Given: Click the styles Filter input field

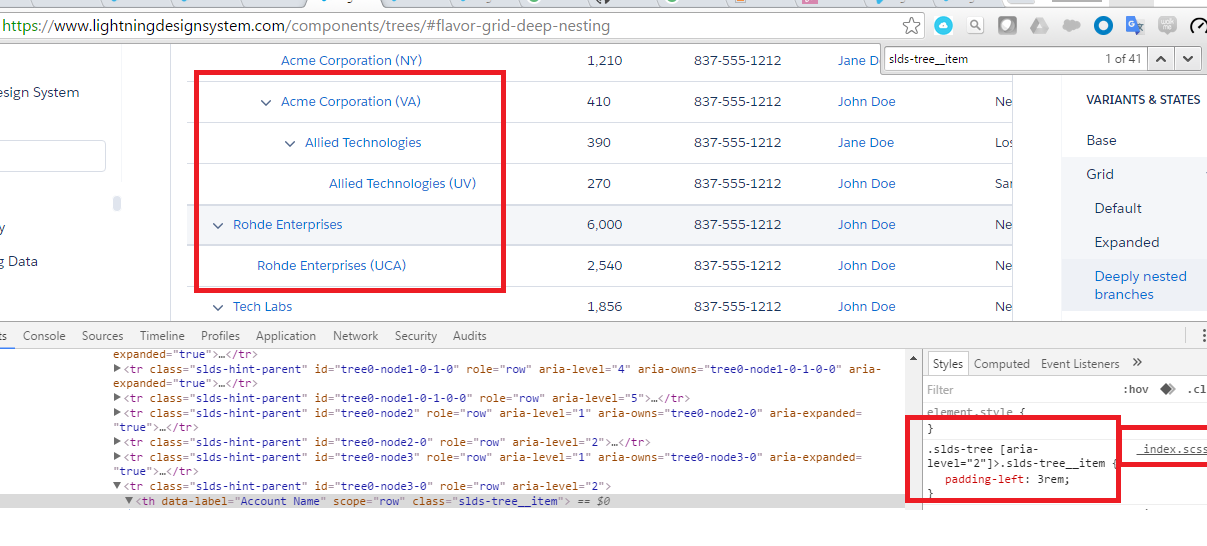Looking at the screenshot, I should tap(1010, 390).
